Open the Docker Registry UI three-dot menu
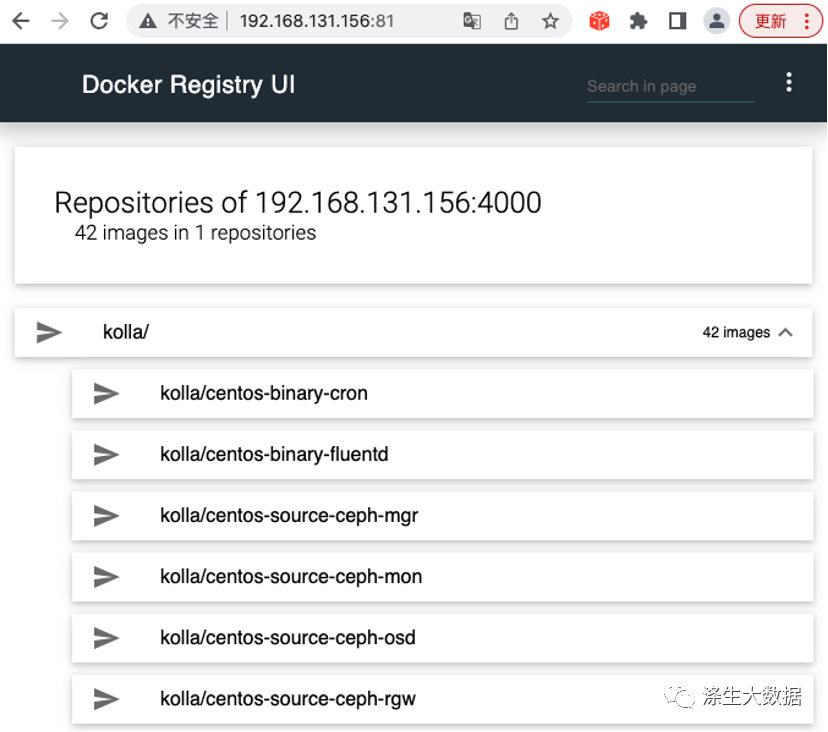Screen dimensions: 828x732 coord(788,82)
